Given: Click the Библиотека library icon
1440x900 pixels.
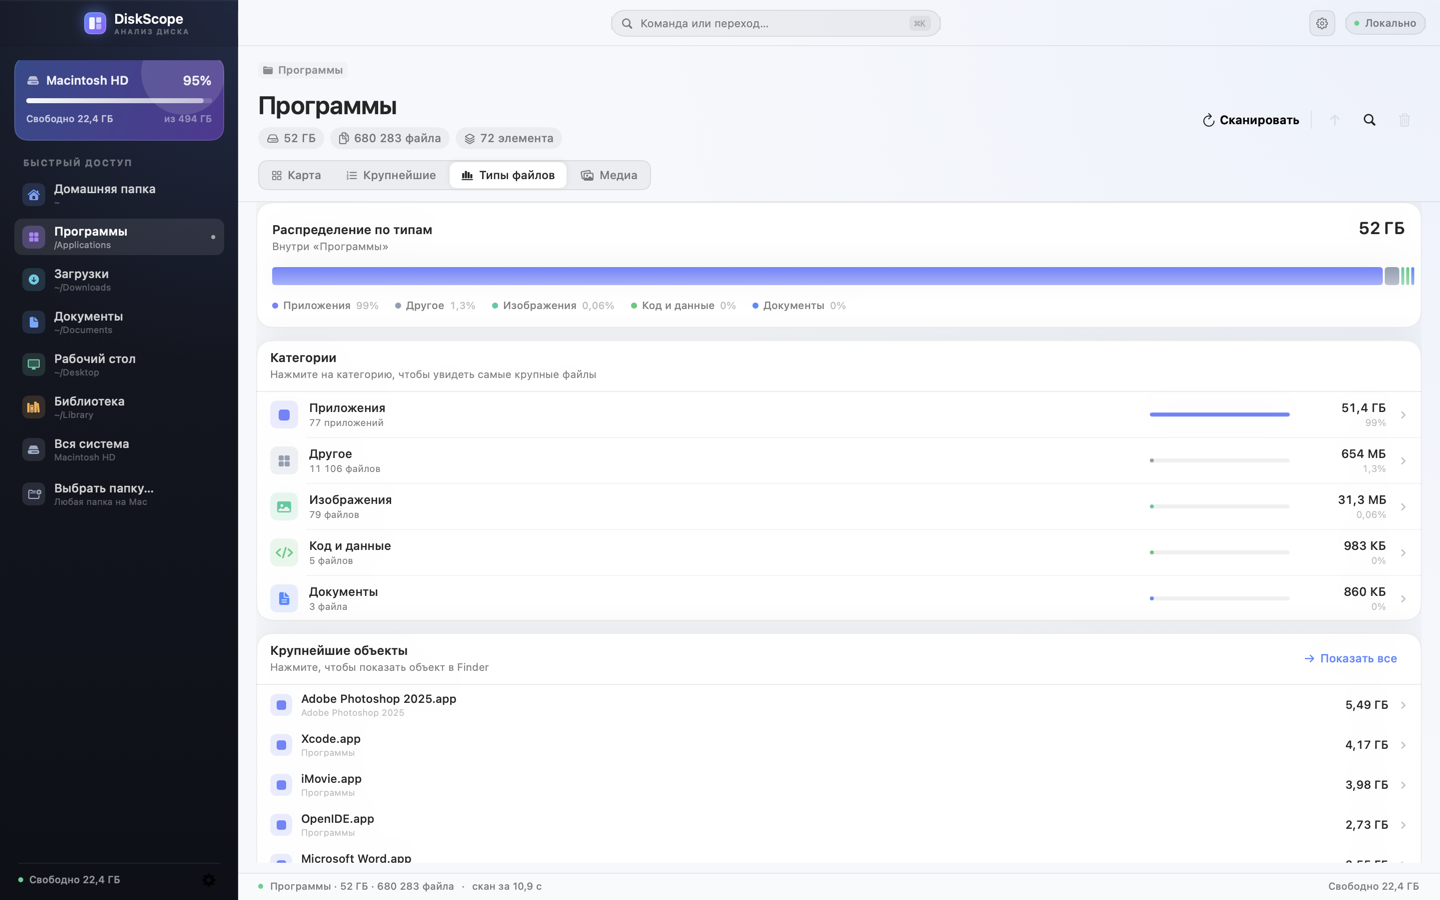Looking at the screenshot, I should click(34, 407).
